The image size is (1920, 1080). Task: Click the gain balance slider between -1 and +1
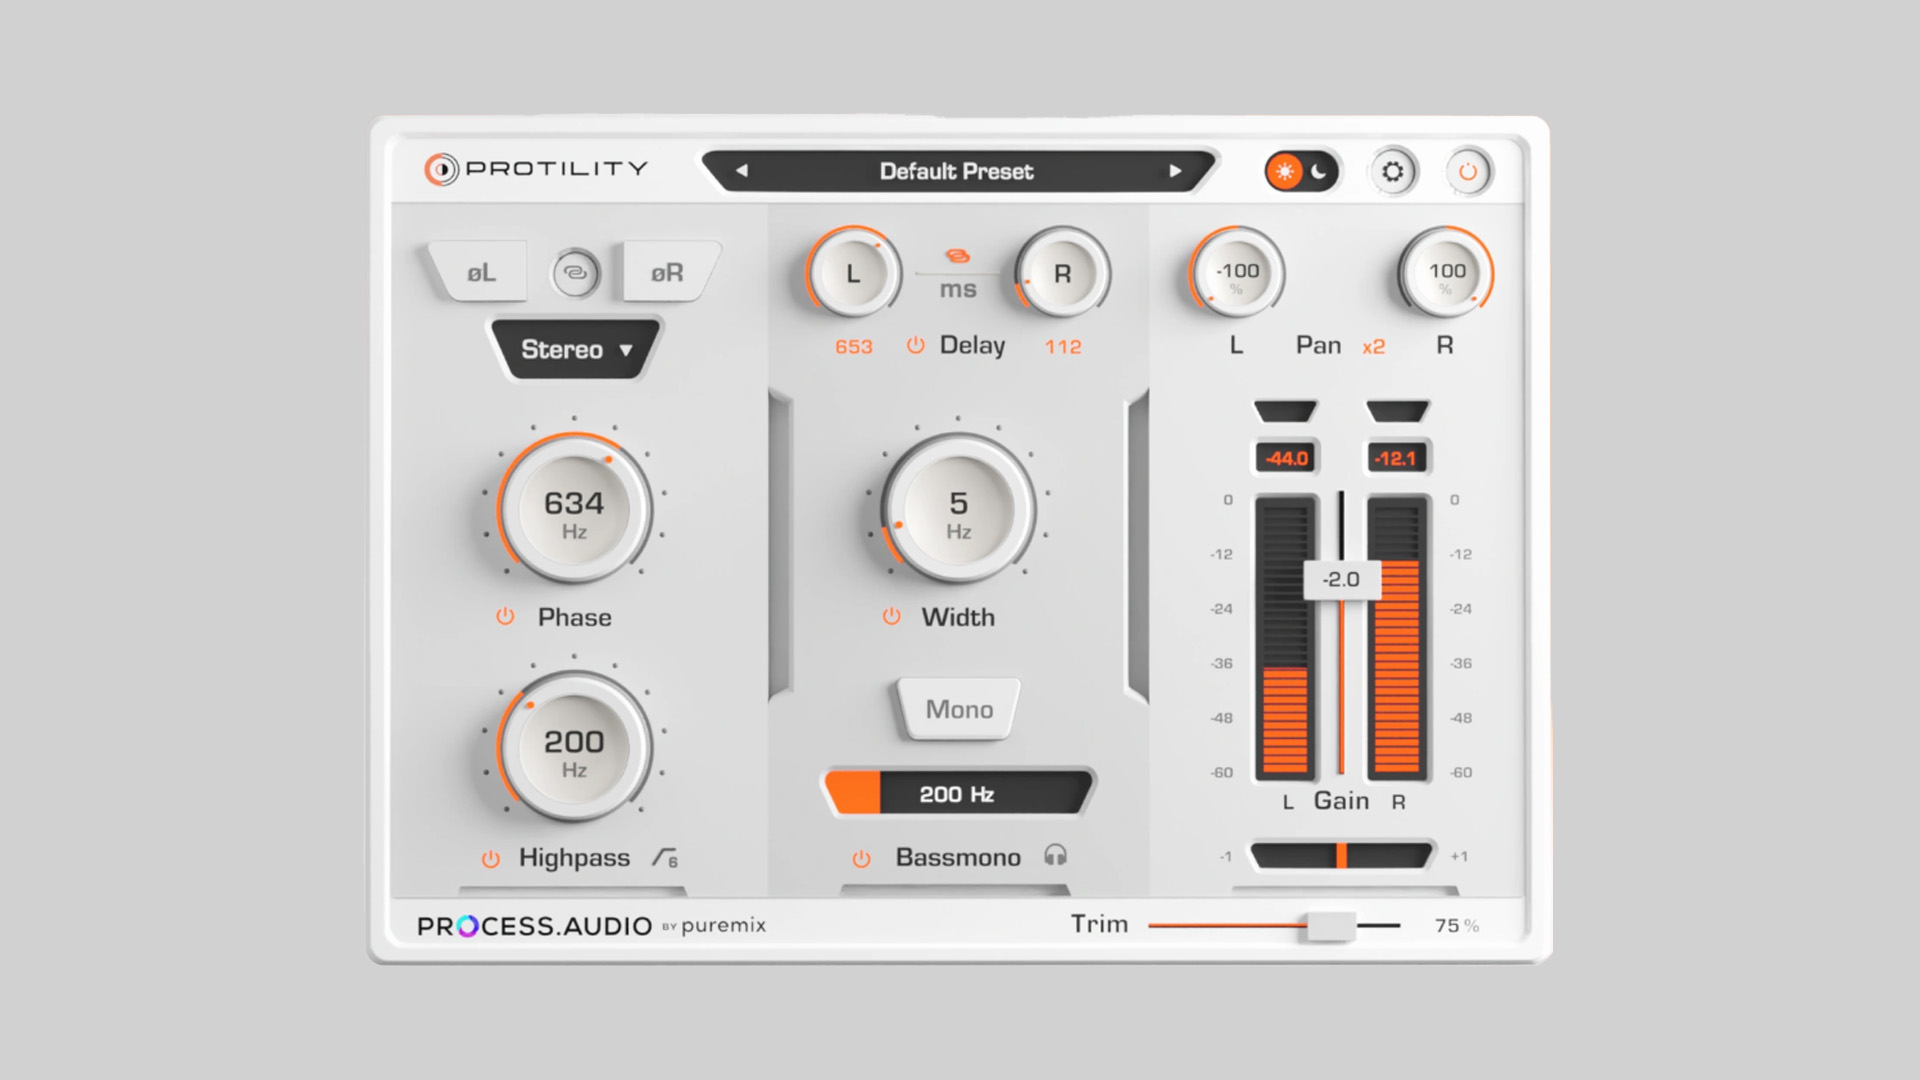coord(1341,856)
